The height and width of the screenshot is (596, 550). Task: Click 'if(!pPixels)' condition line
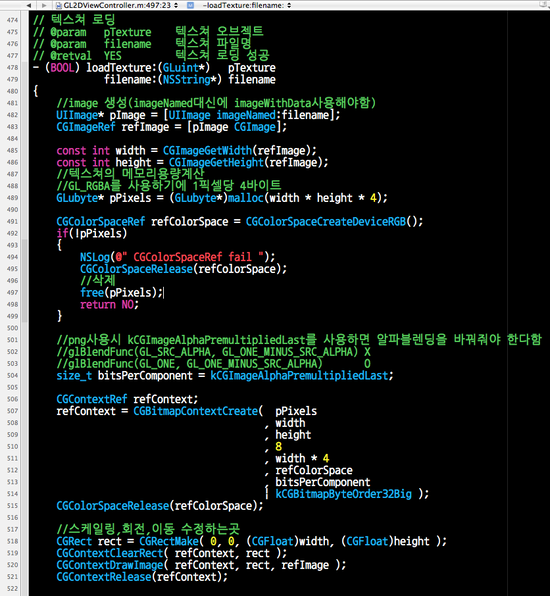pyautogui.click(x=92, y=233)
